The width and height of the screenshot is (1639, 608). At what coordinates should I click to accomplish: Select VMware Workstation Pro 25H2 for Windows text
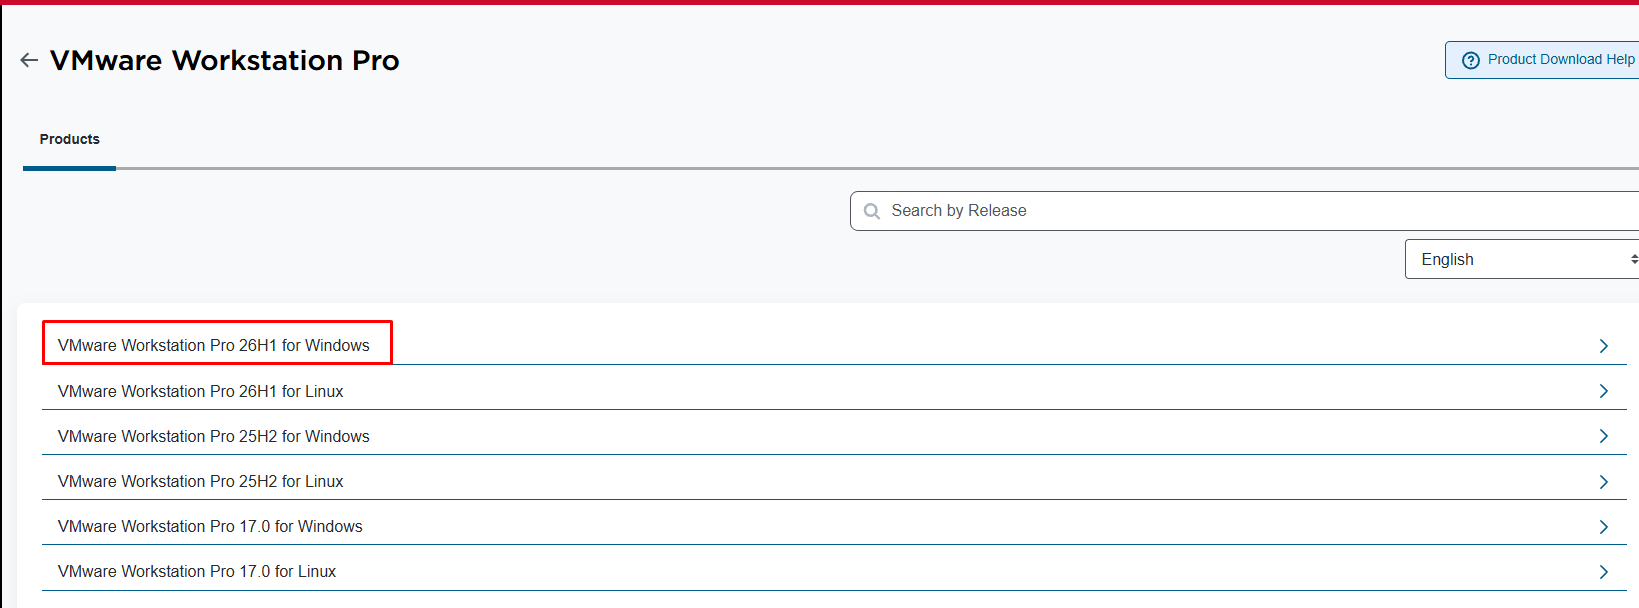pos(214,436)
